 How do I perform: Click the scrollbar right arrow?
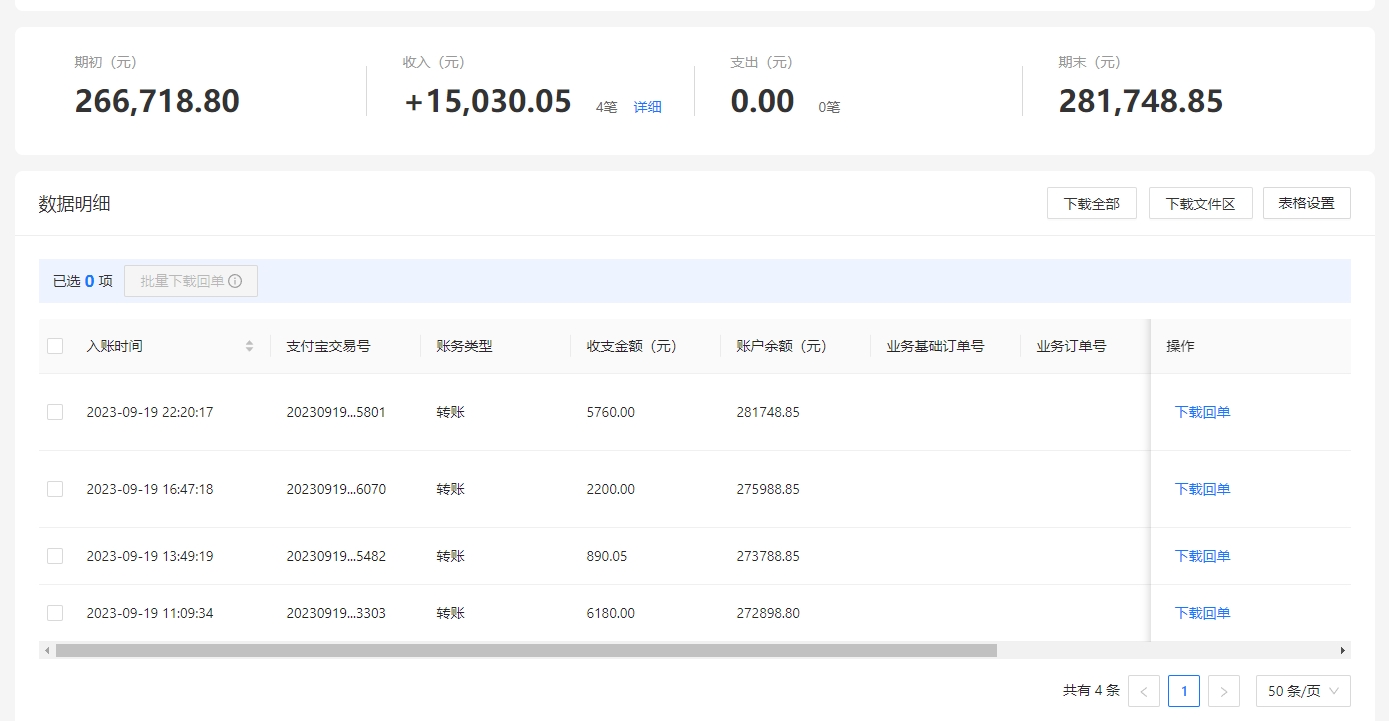(x=1343, y=650)
